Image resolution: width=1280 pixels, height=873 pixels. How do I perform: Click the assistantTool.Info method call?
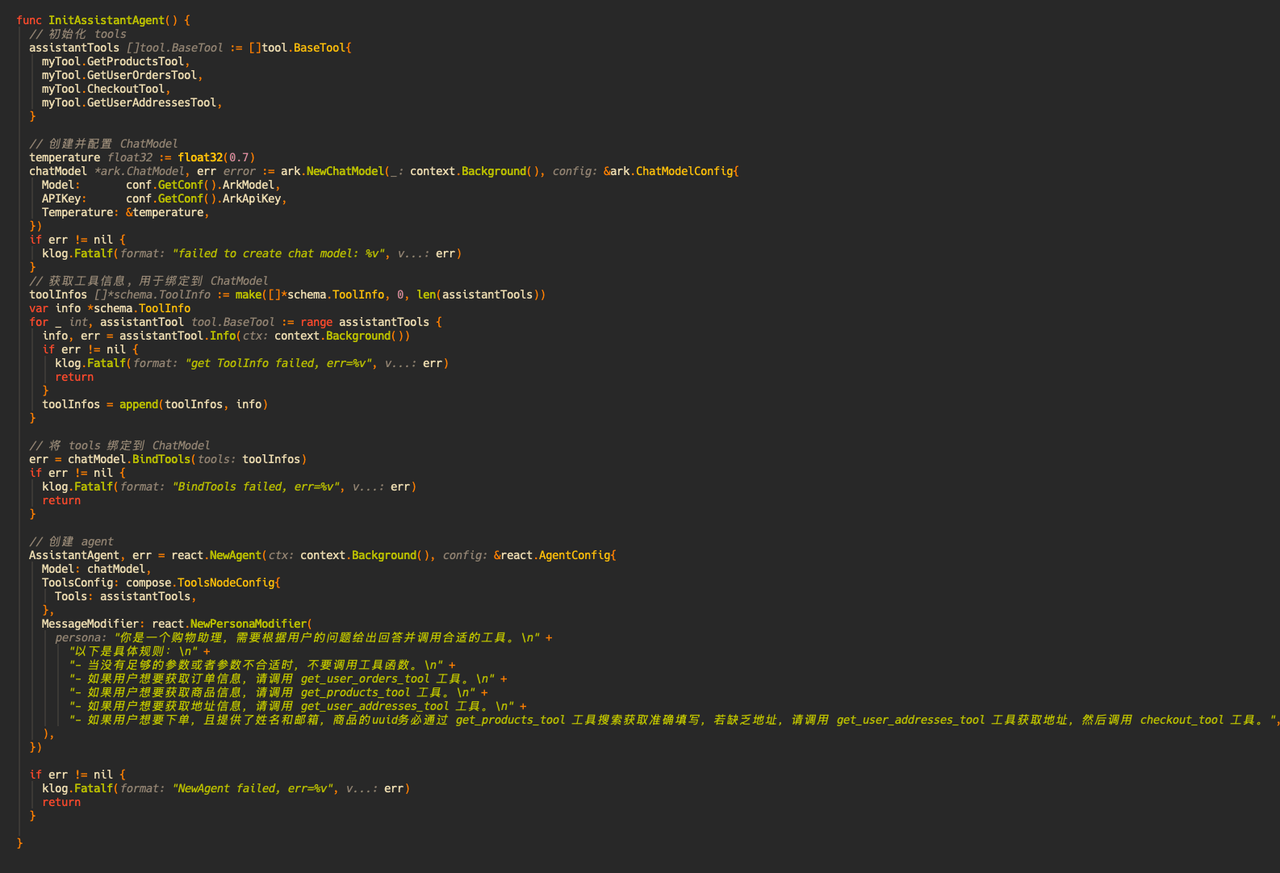click(223, 336)
